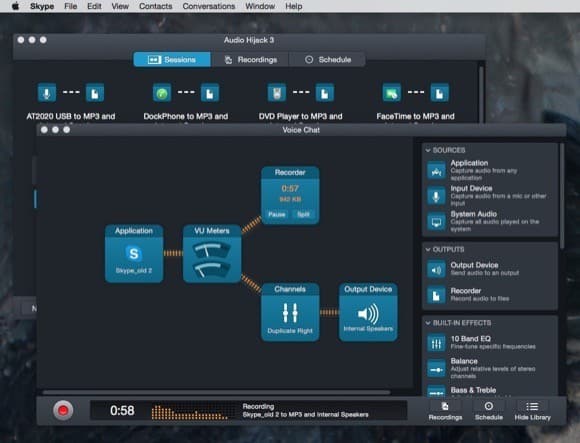Viewport: 580px width, 443px height.
Task: Collapse the OUTPUTS section
Action: pos(428,249)
